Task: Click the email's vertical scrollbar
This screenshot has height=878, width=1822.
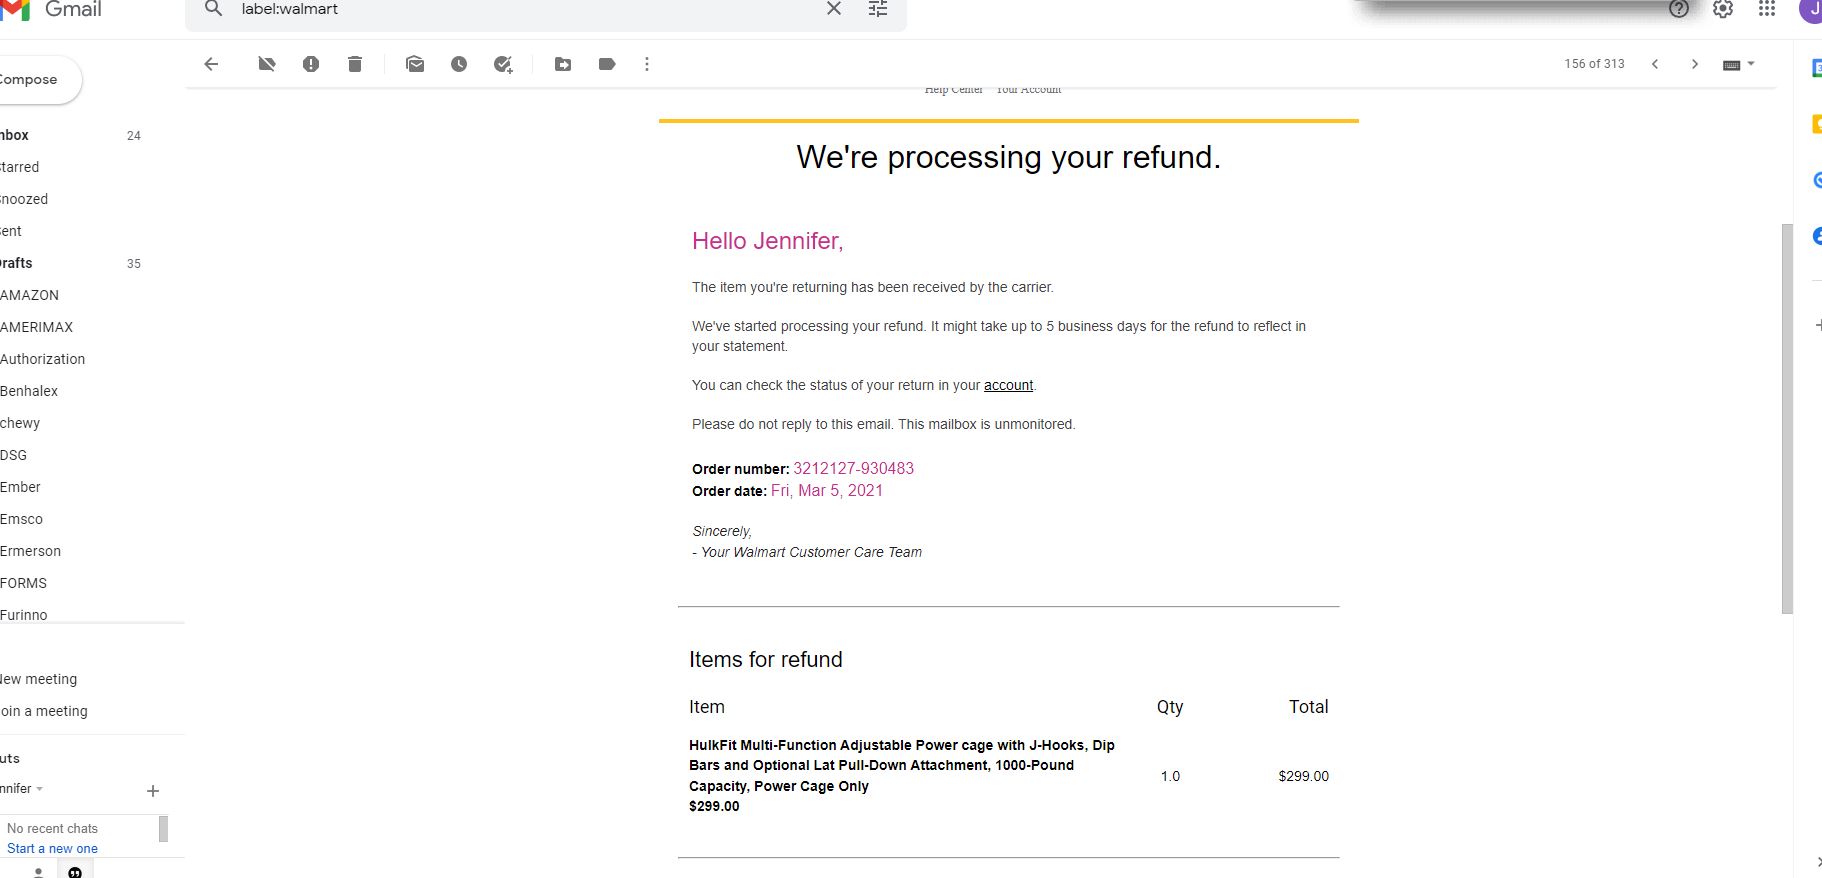Action: coord(1787,418)
